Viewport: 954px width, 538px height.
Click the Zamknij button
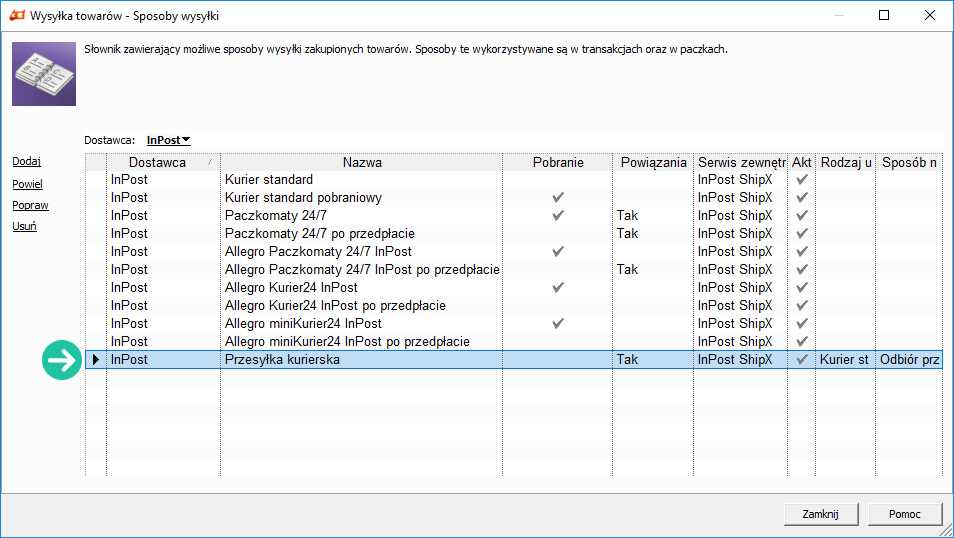pyautogui.click(x=821, y=514)
